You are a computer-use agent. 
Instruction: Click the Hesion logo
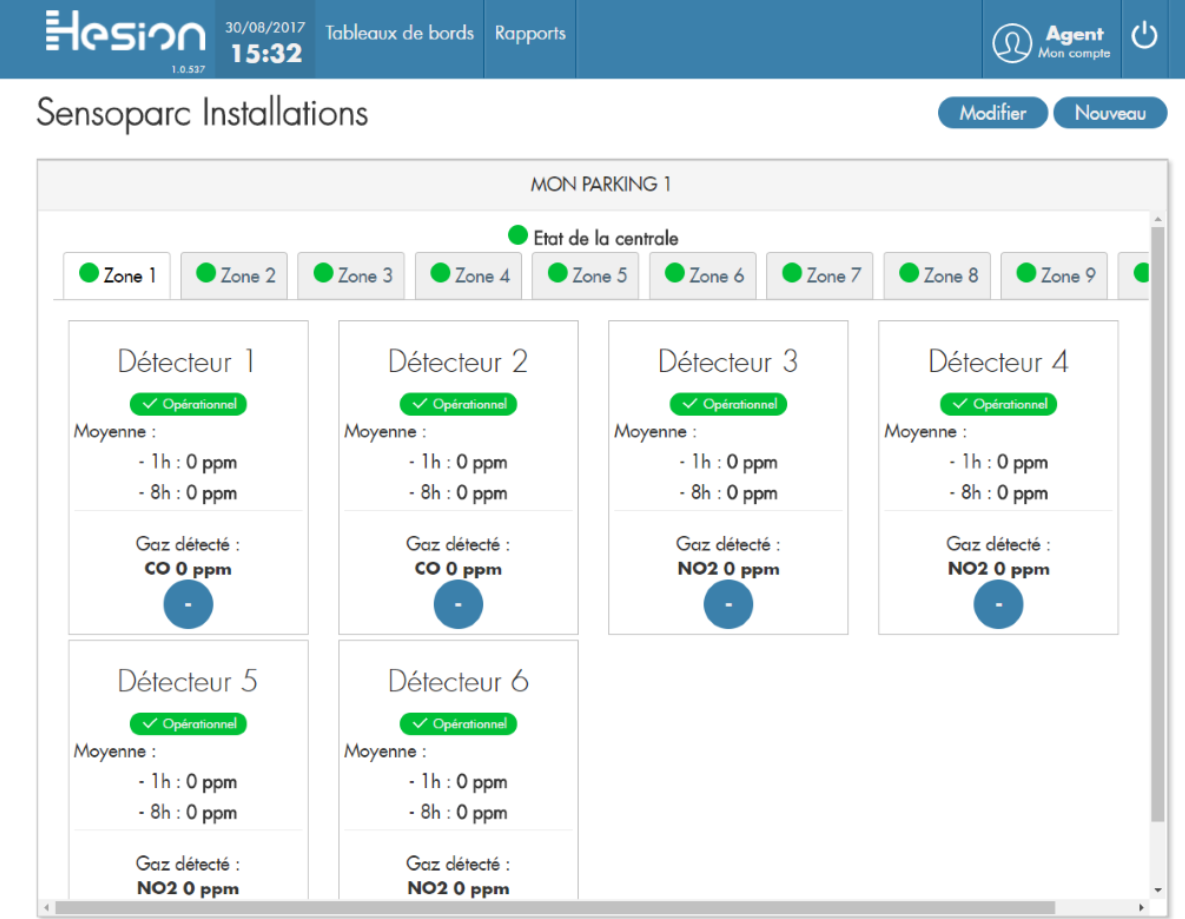(x=125, y=33)
